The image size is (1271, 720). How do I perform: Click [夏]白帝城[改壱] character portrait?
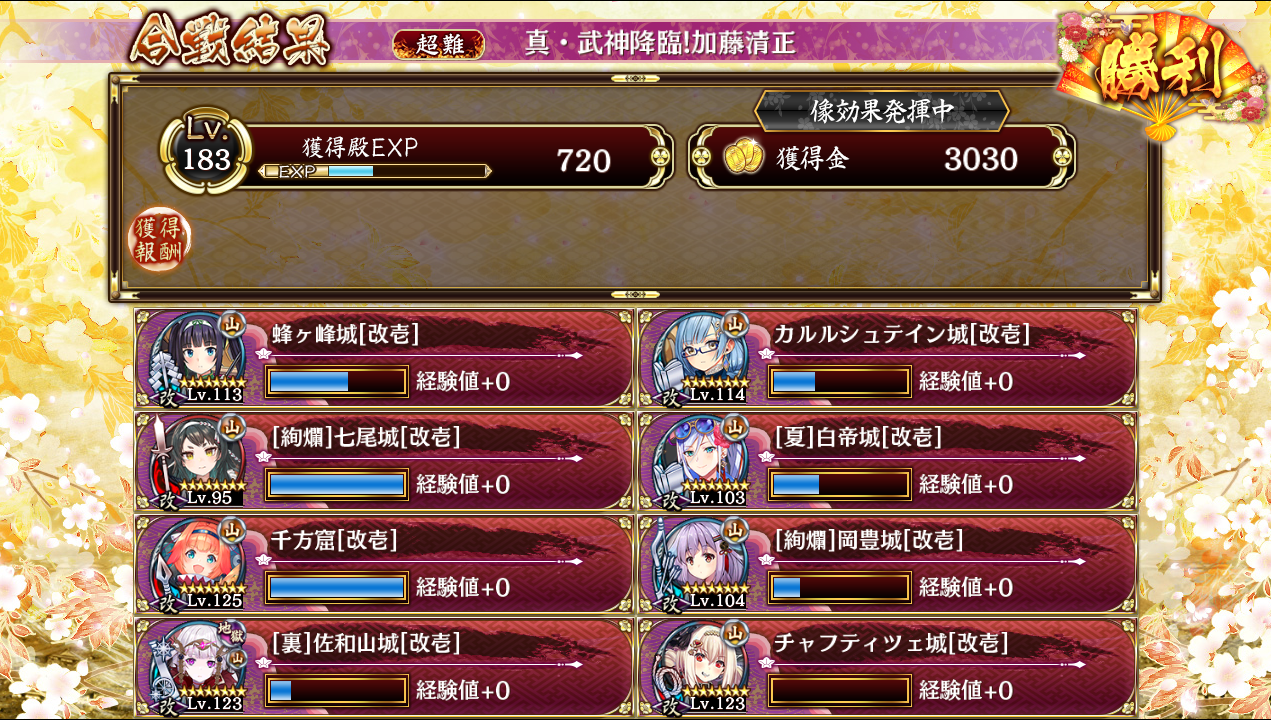click(x=700, y=459)
